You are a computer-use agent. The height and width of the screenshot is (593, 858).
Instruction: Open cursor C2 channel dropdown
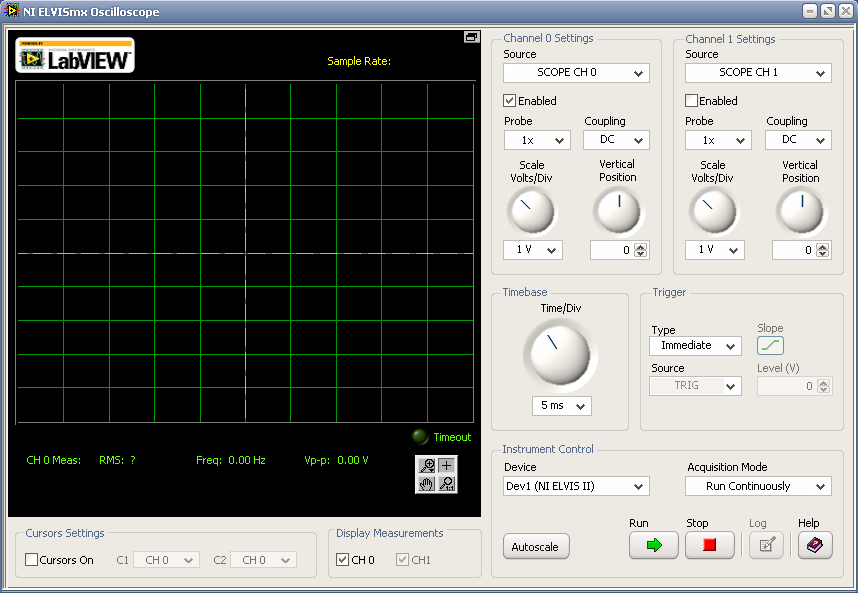[x=263, y=560]
